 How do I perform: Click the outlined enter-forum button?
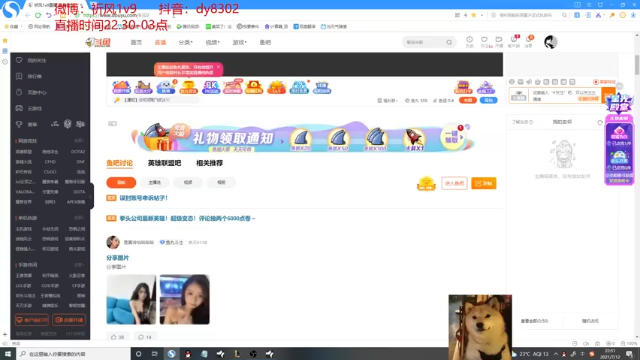(454, 183)
